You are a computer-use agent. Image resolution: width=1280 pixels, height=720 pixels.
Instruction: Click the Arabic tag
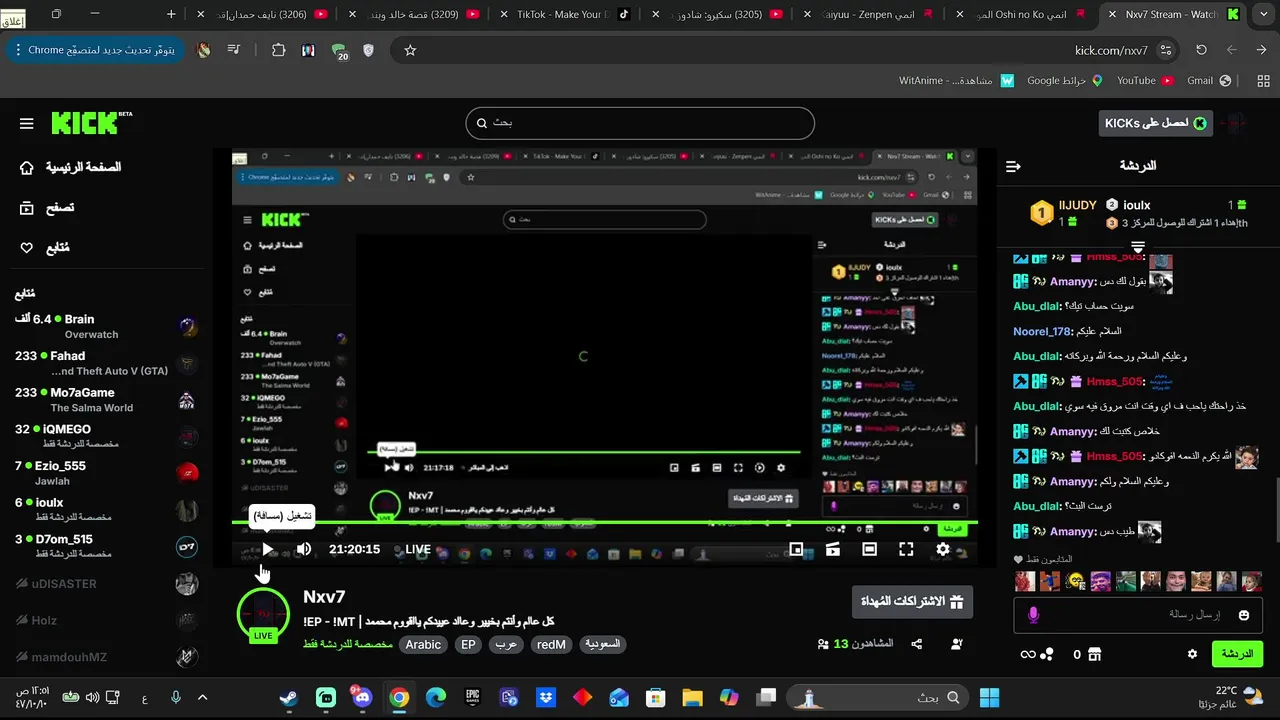423,645
